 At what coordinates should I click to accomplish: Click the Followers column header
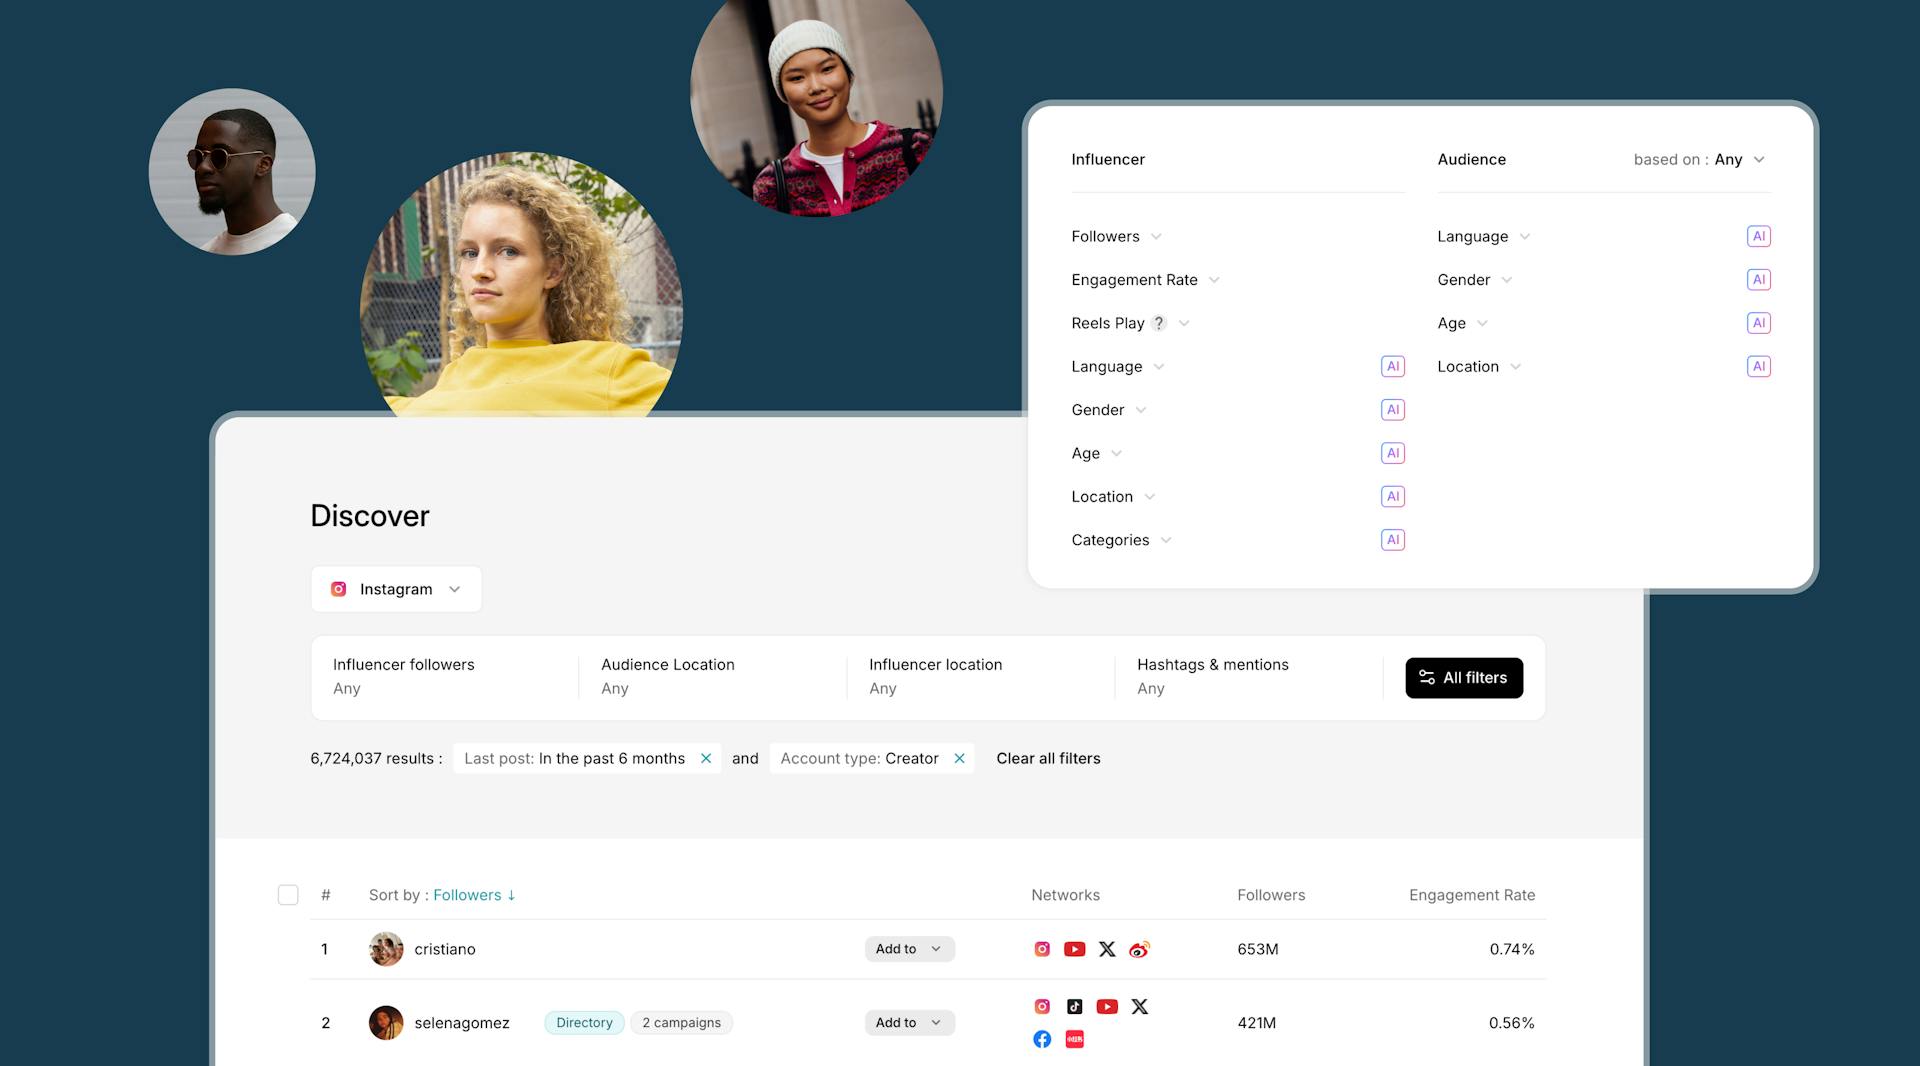click(x=1271, y=895)
